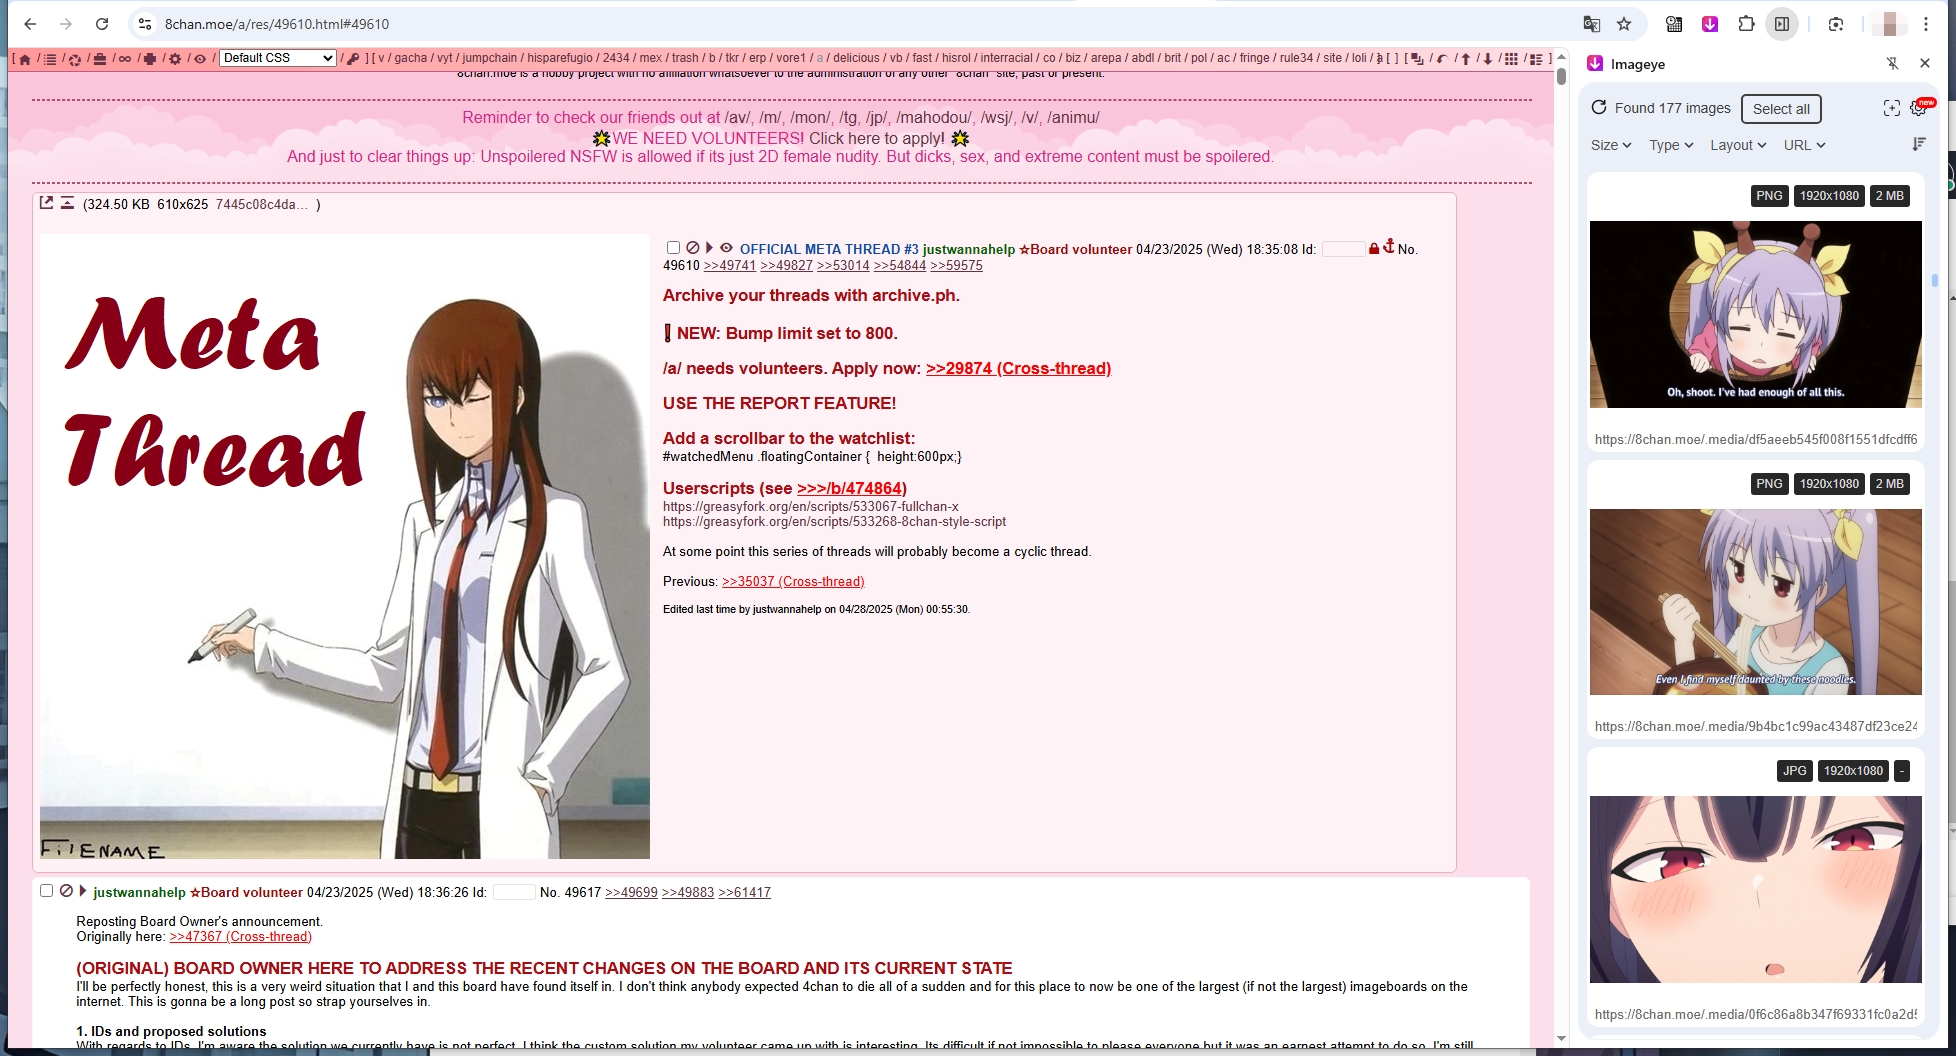
Task: Go back with browser back arrow
Action: pos(30,24)
